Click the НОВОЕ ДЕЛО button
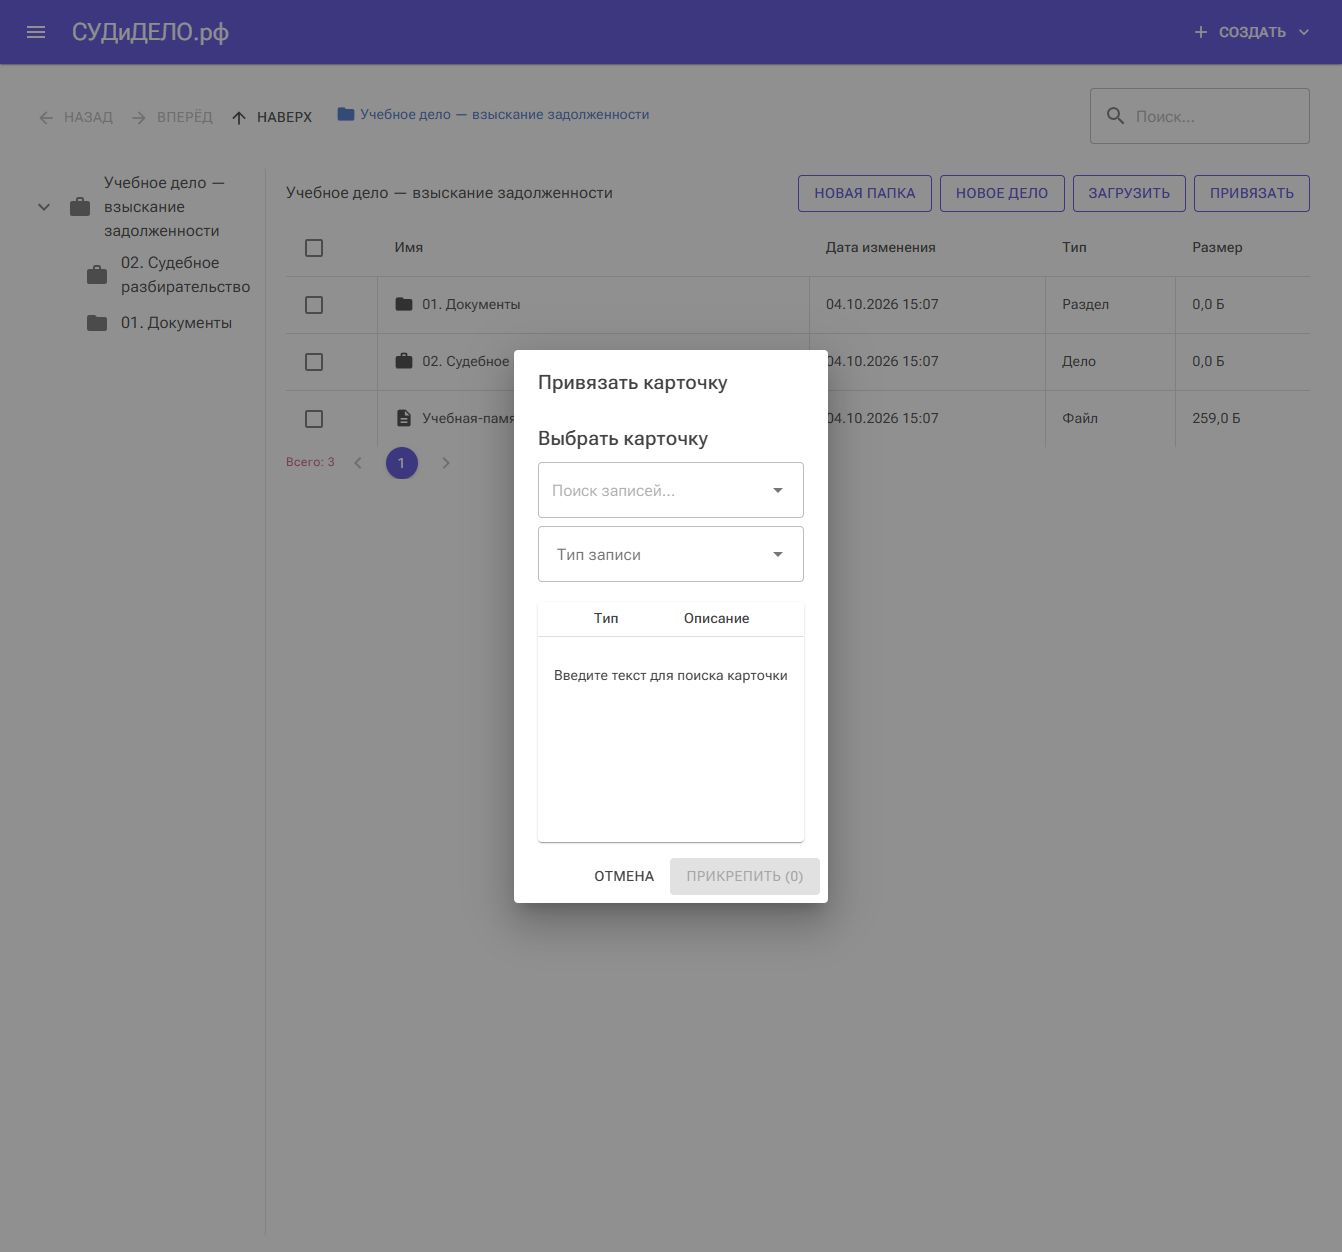This screenshot has width=1342, height=1252. [1001, 193]
